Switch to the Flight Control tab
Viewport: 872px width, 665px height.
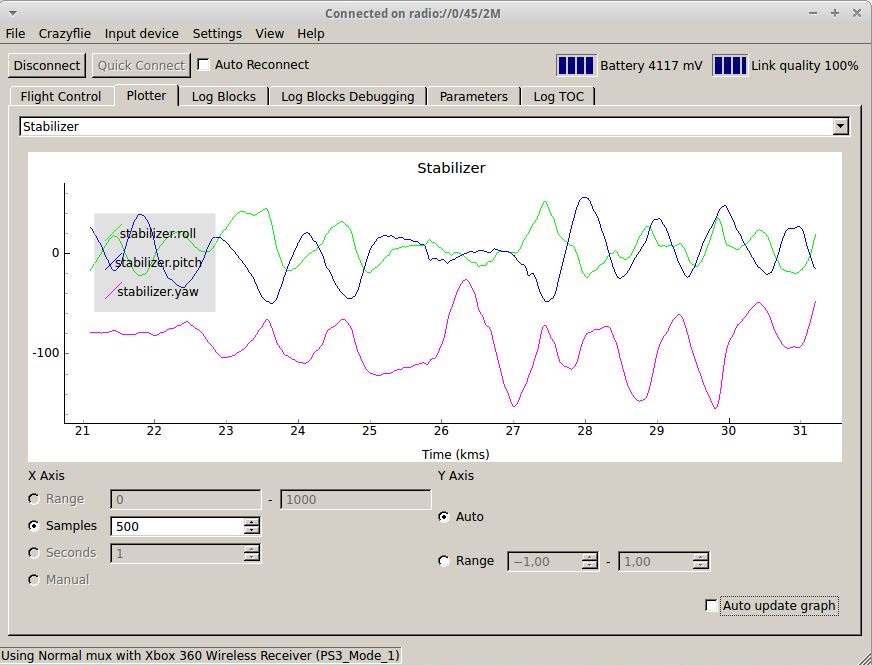61,97
